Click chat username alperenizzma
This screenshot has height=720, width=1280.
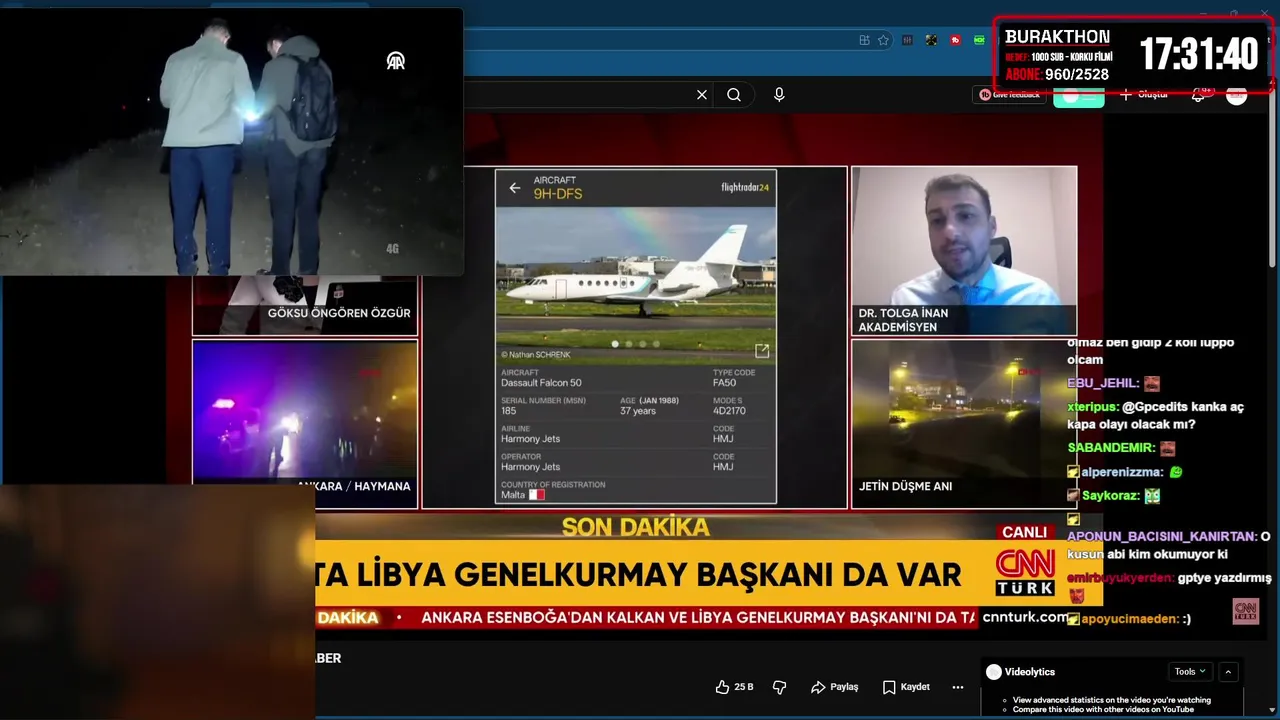1122,472
